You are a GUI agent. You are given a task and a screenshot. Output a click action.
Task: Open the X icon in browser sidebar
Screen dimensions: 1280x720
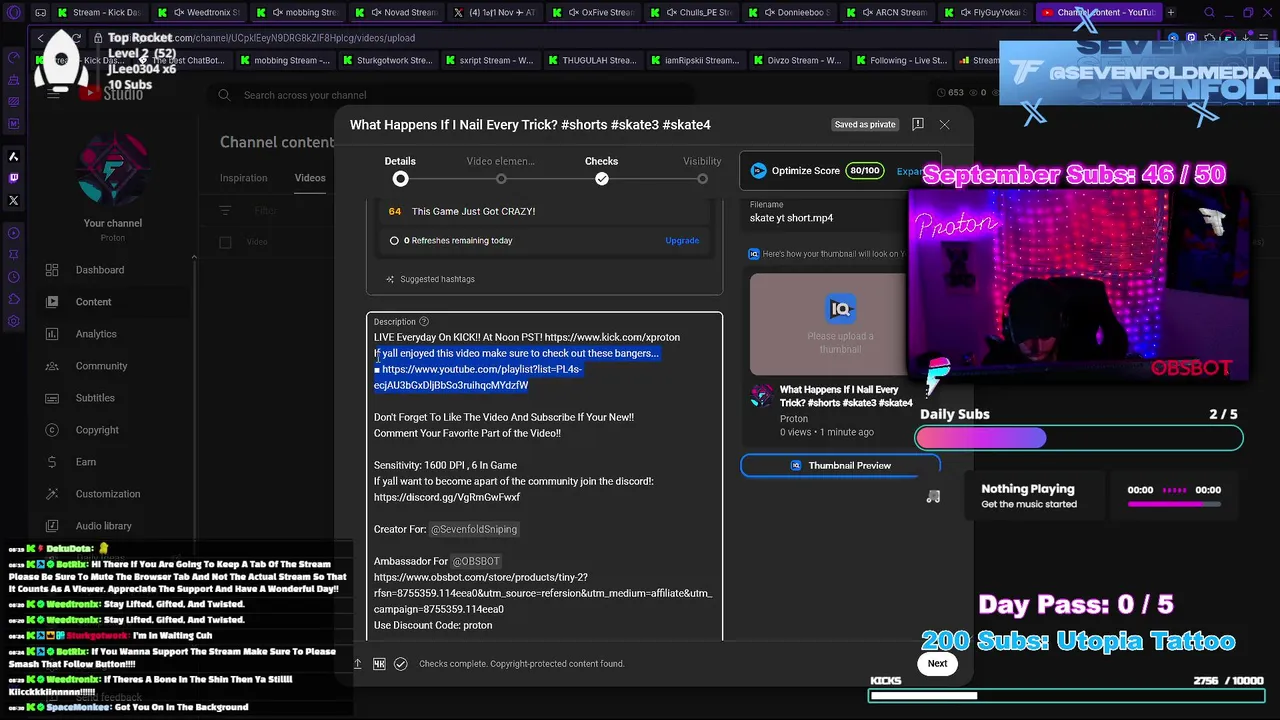pyautogui.click(x=14, y=200)
